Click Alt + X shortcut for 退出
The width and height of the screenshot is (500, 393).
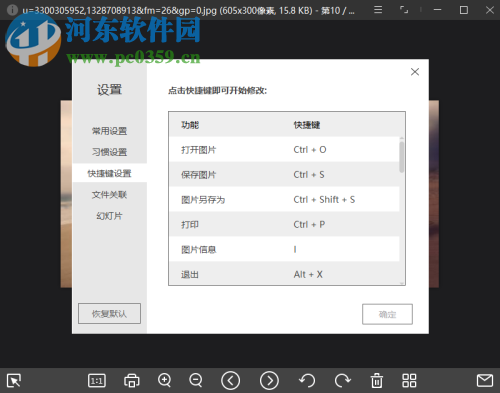pos(308,274)
